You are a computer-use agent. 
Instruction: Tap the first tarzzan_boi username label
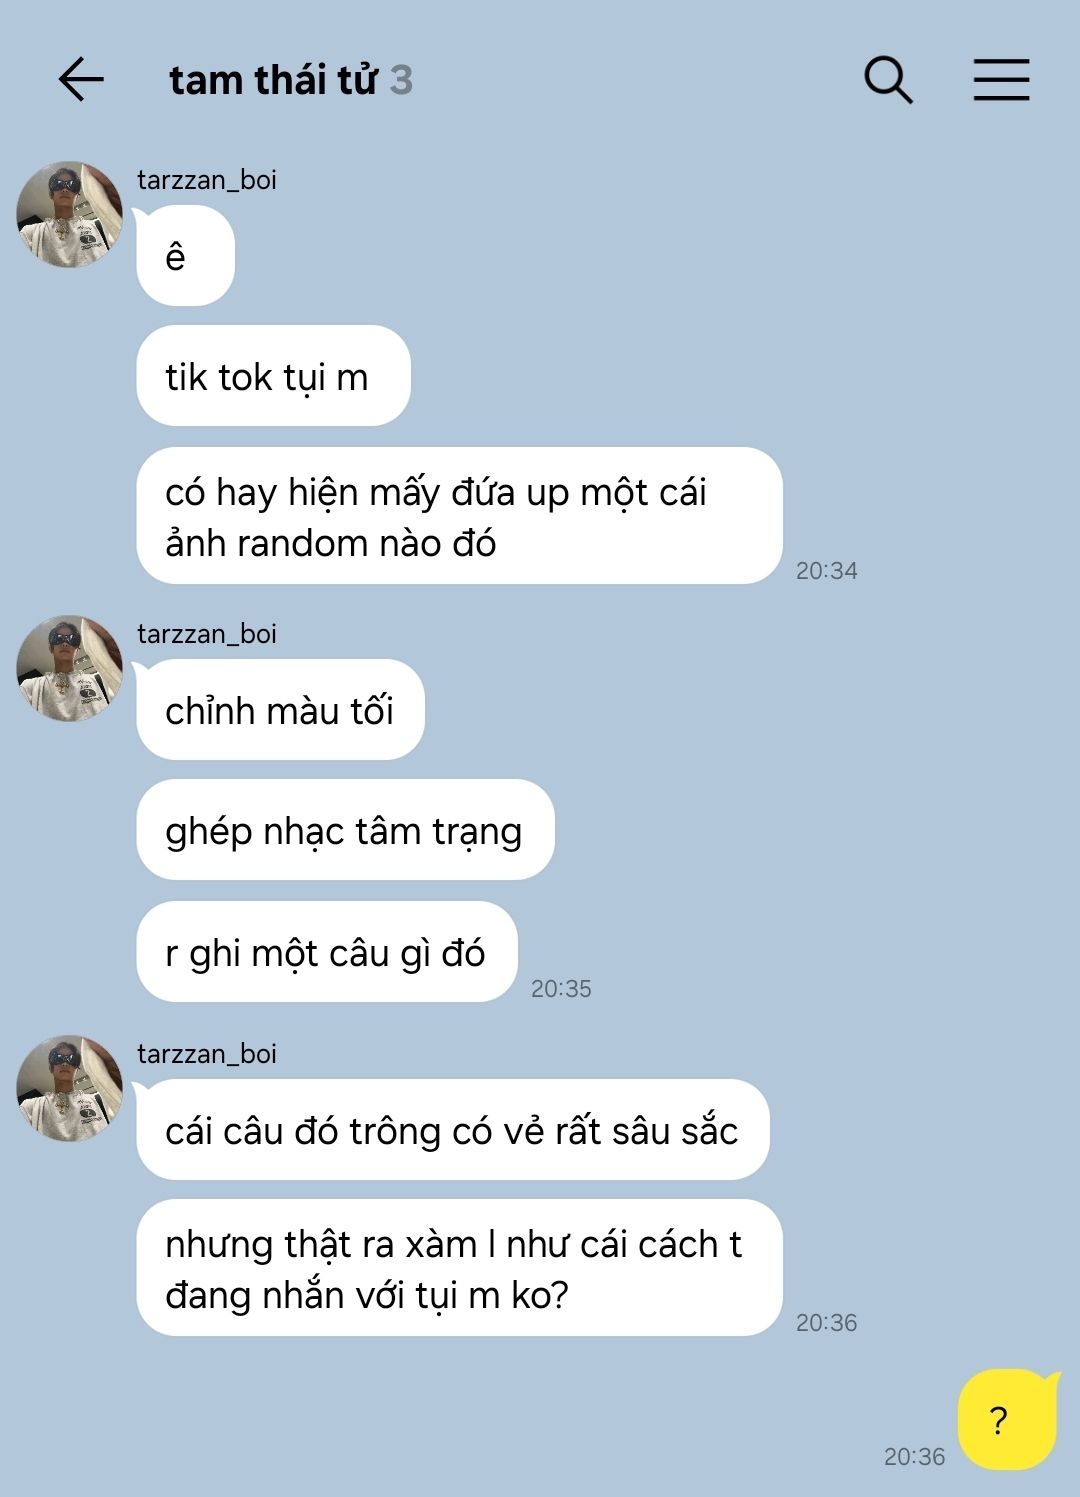click(x=207, y=180)
